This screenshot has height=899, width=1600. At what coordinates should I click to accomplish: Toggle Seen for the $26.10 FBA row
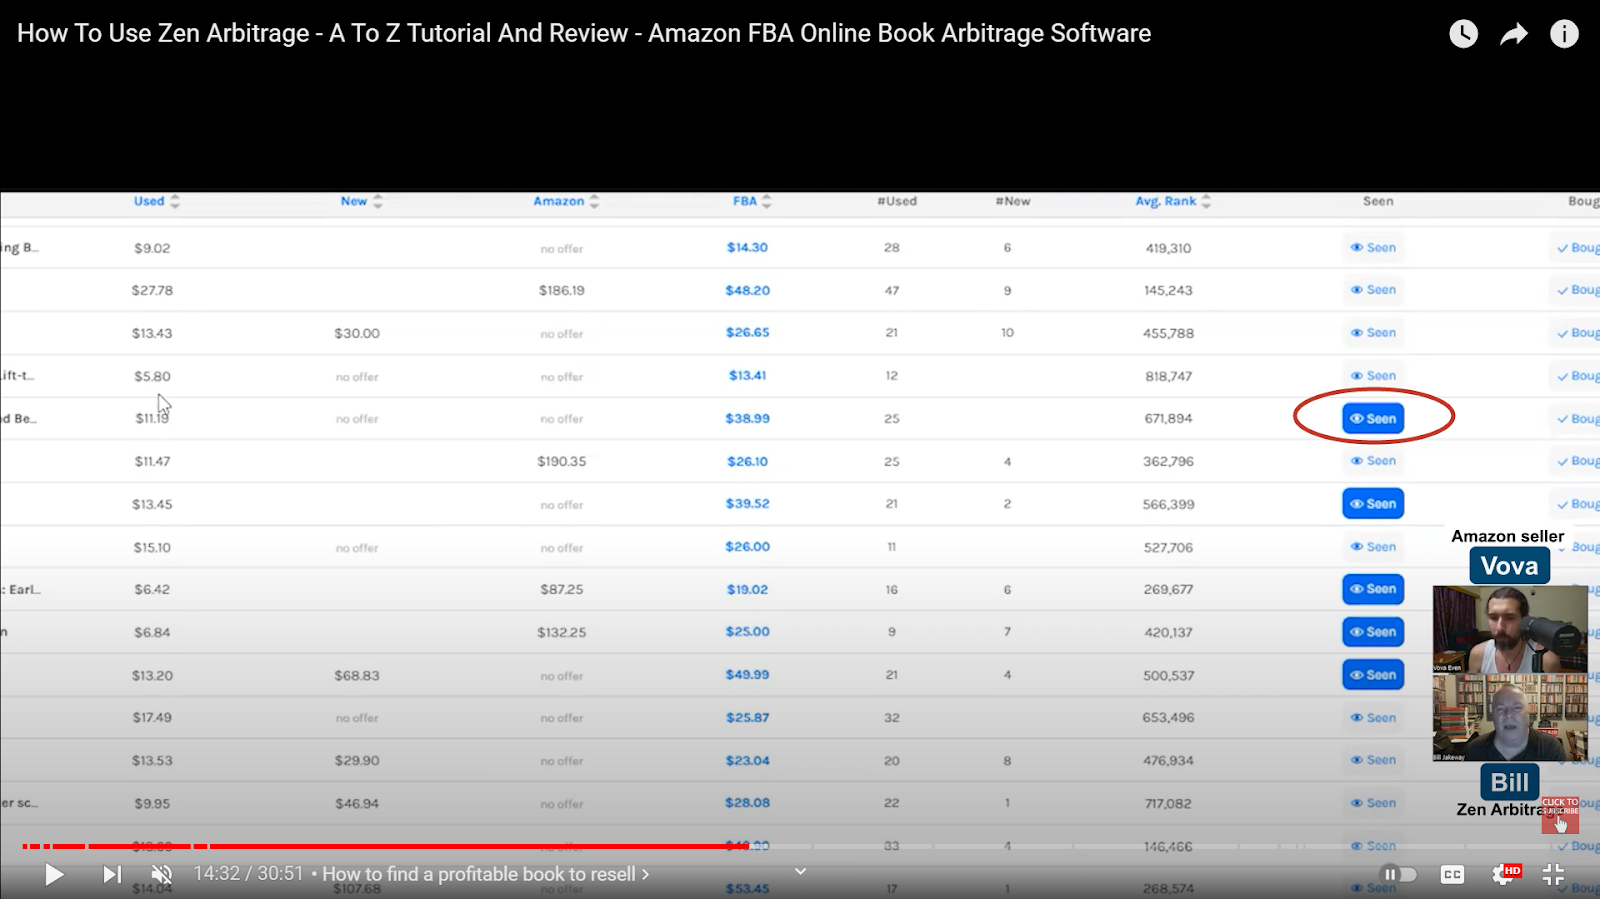click(1373, 461)
